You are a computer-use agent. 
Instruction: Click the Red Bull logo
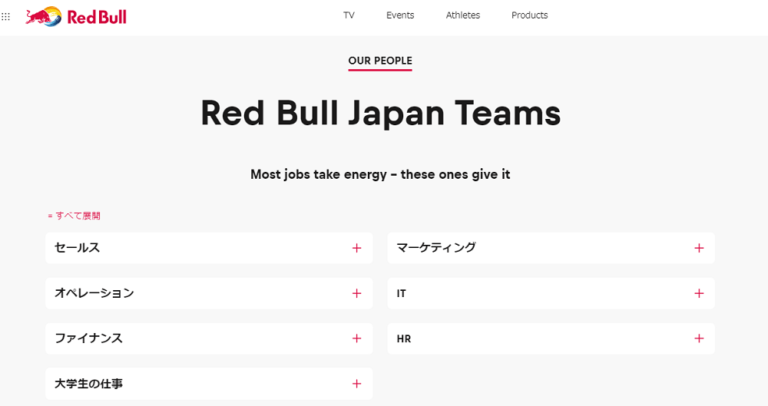76,16
